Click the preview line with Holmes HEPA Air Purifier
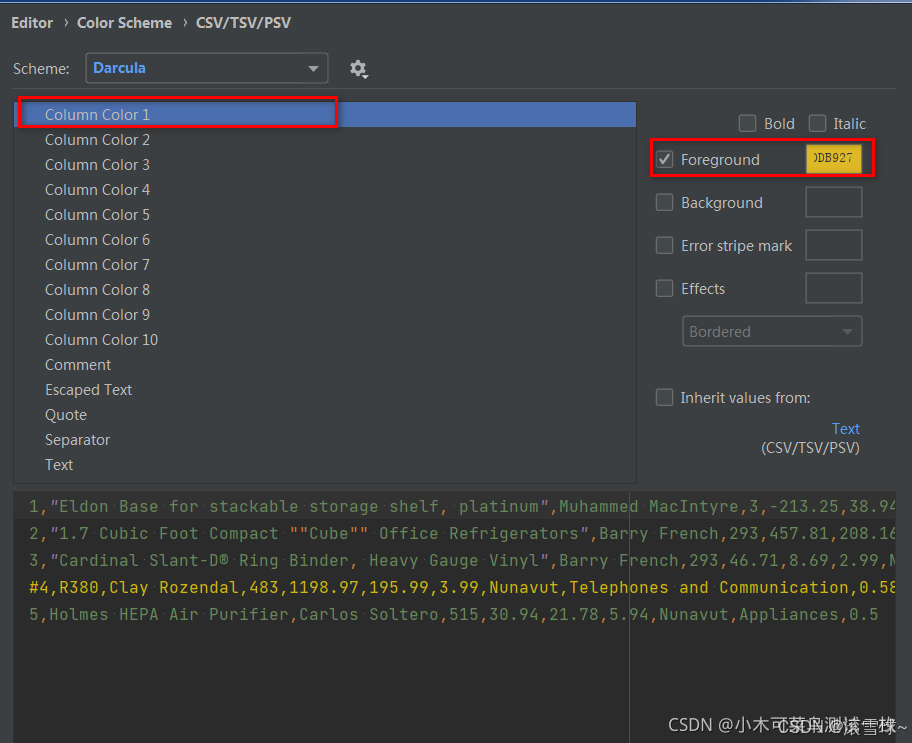 pos(455,614)
